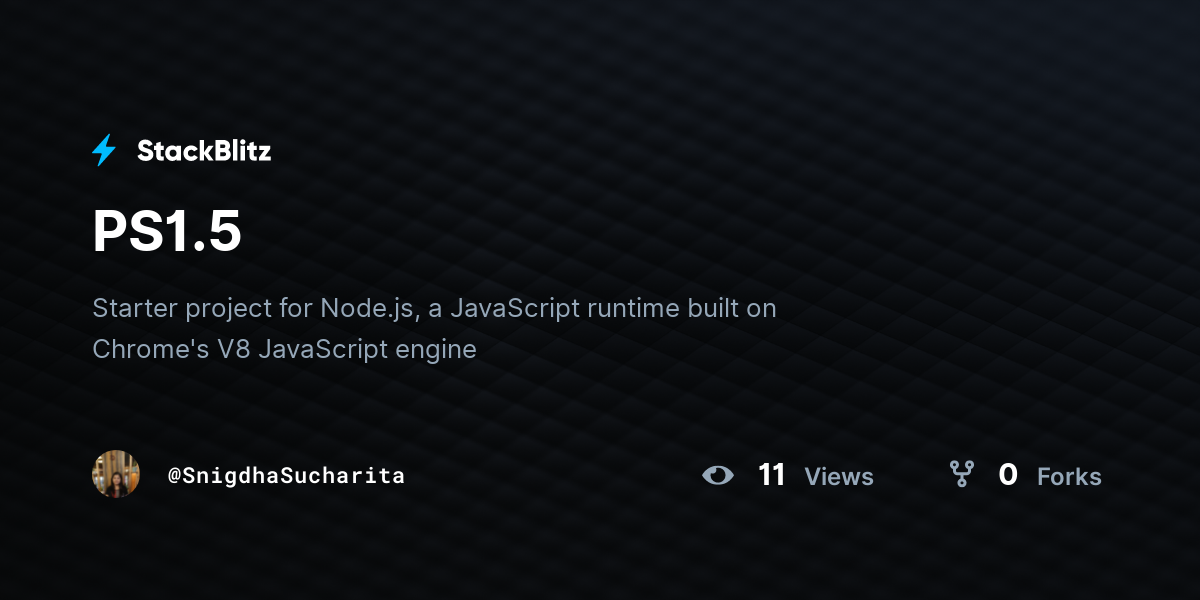Open the StackBlitz wordmark link

204,151
